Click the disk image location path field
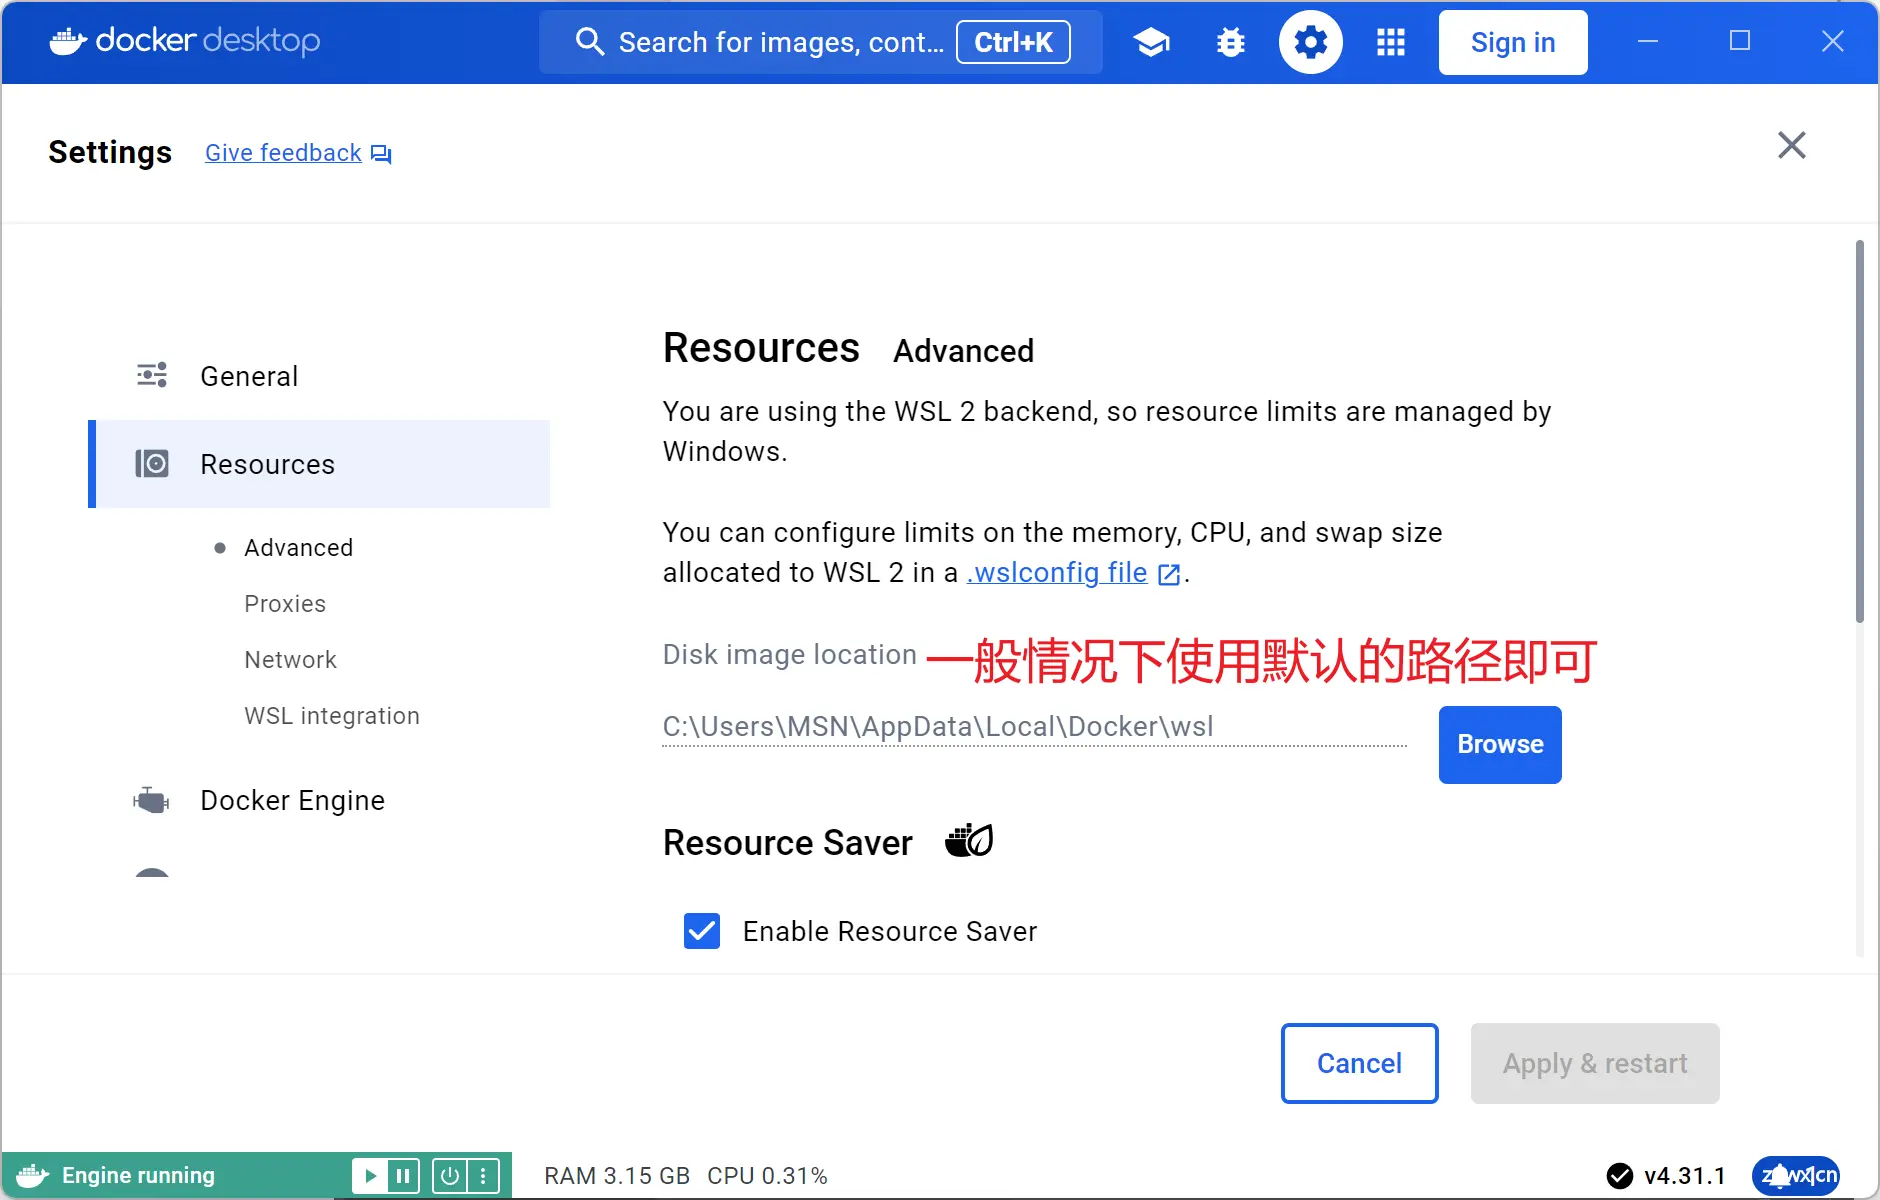This screenshot has width=1880, height=1200. point(1034,727)
